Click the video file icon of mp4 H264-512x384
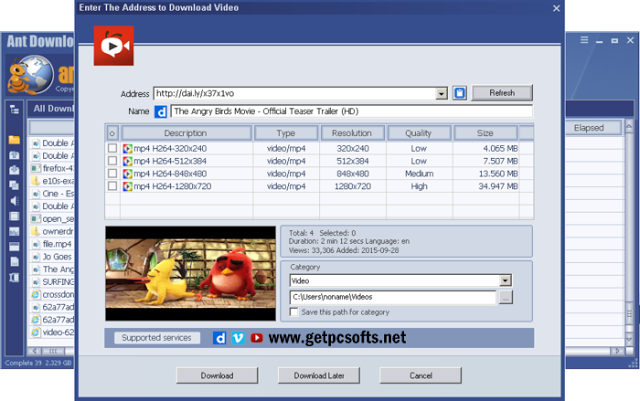 [127, 161]
